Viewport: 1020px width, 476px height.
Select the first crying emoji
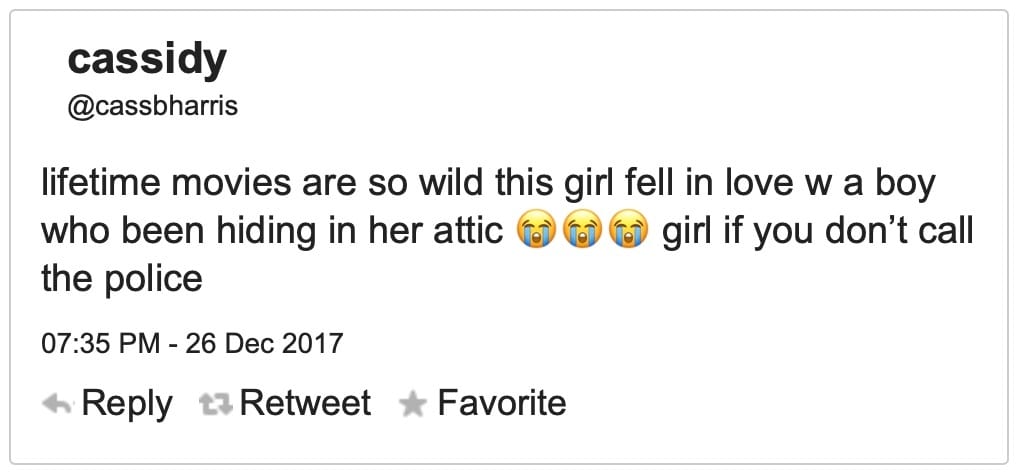click(x=537, y=231)
